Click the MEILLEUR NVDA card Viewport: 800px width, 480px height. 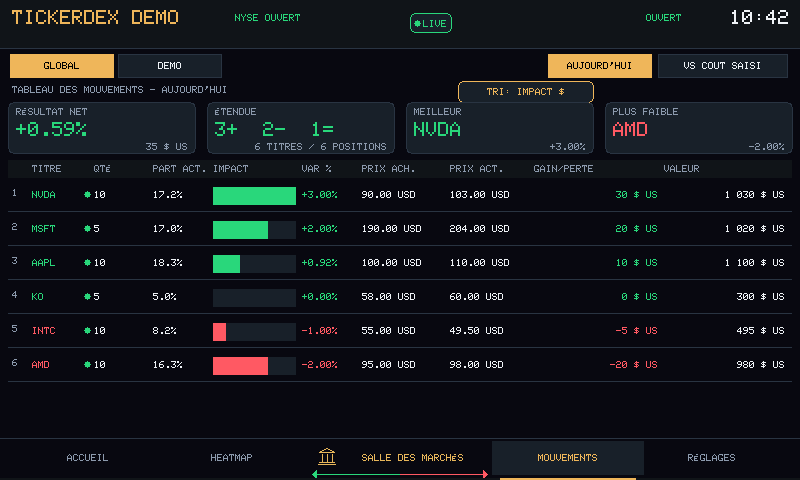(500, 128)
